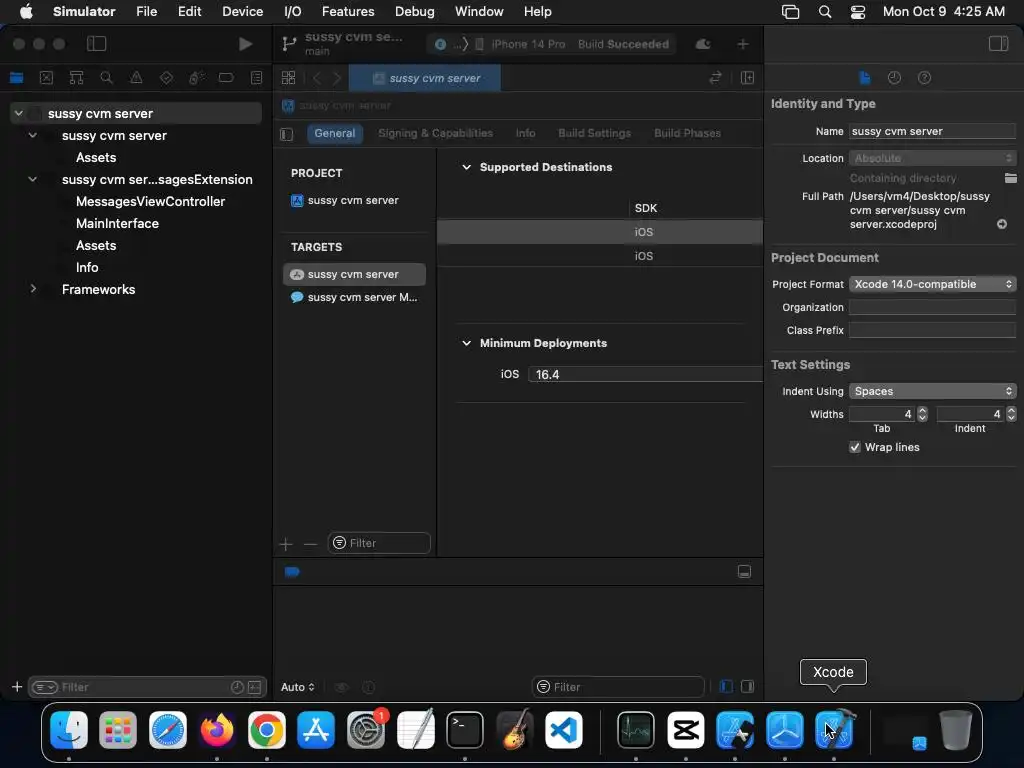Image resolution: width=1024 pixels, height=768 pixels.
Task: Select sussy cvm server M... target
Action: tap(354, 297)
